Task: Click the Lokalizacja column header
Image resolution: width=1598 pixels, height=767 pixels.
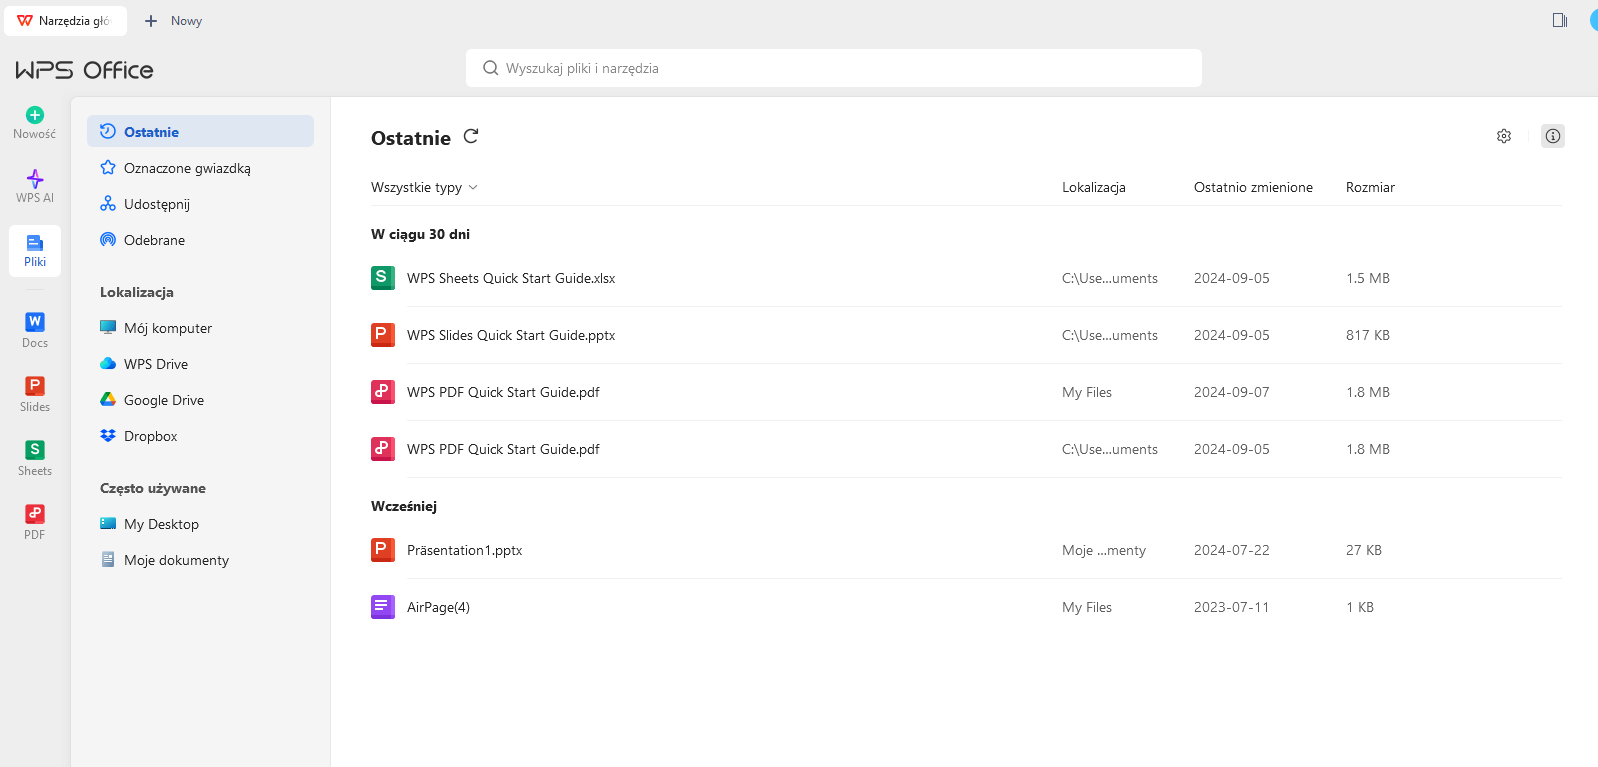Action: (1094, 187)
